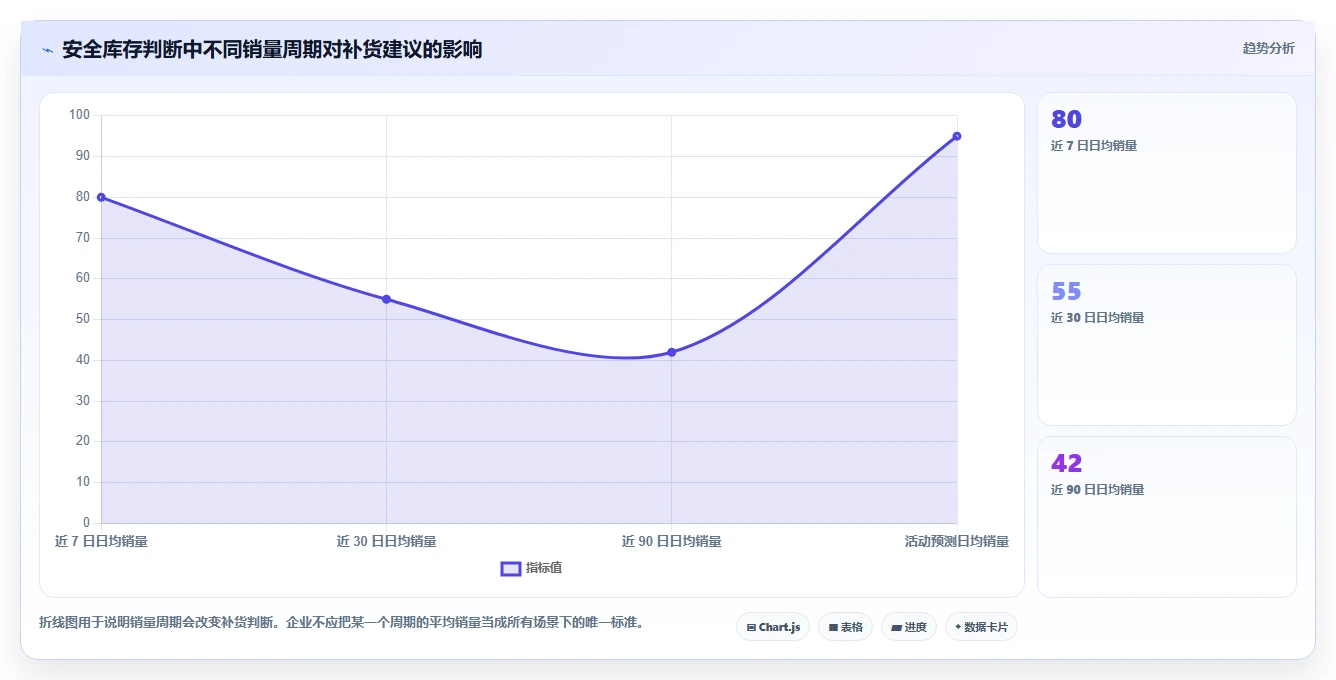The image size is (1336, 680).
Task: Toggle the 指标值 legend item
Action: pyautogui.click(x=531, y=568)
